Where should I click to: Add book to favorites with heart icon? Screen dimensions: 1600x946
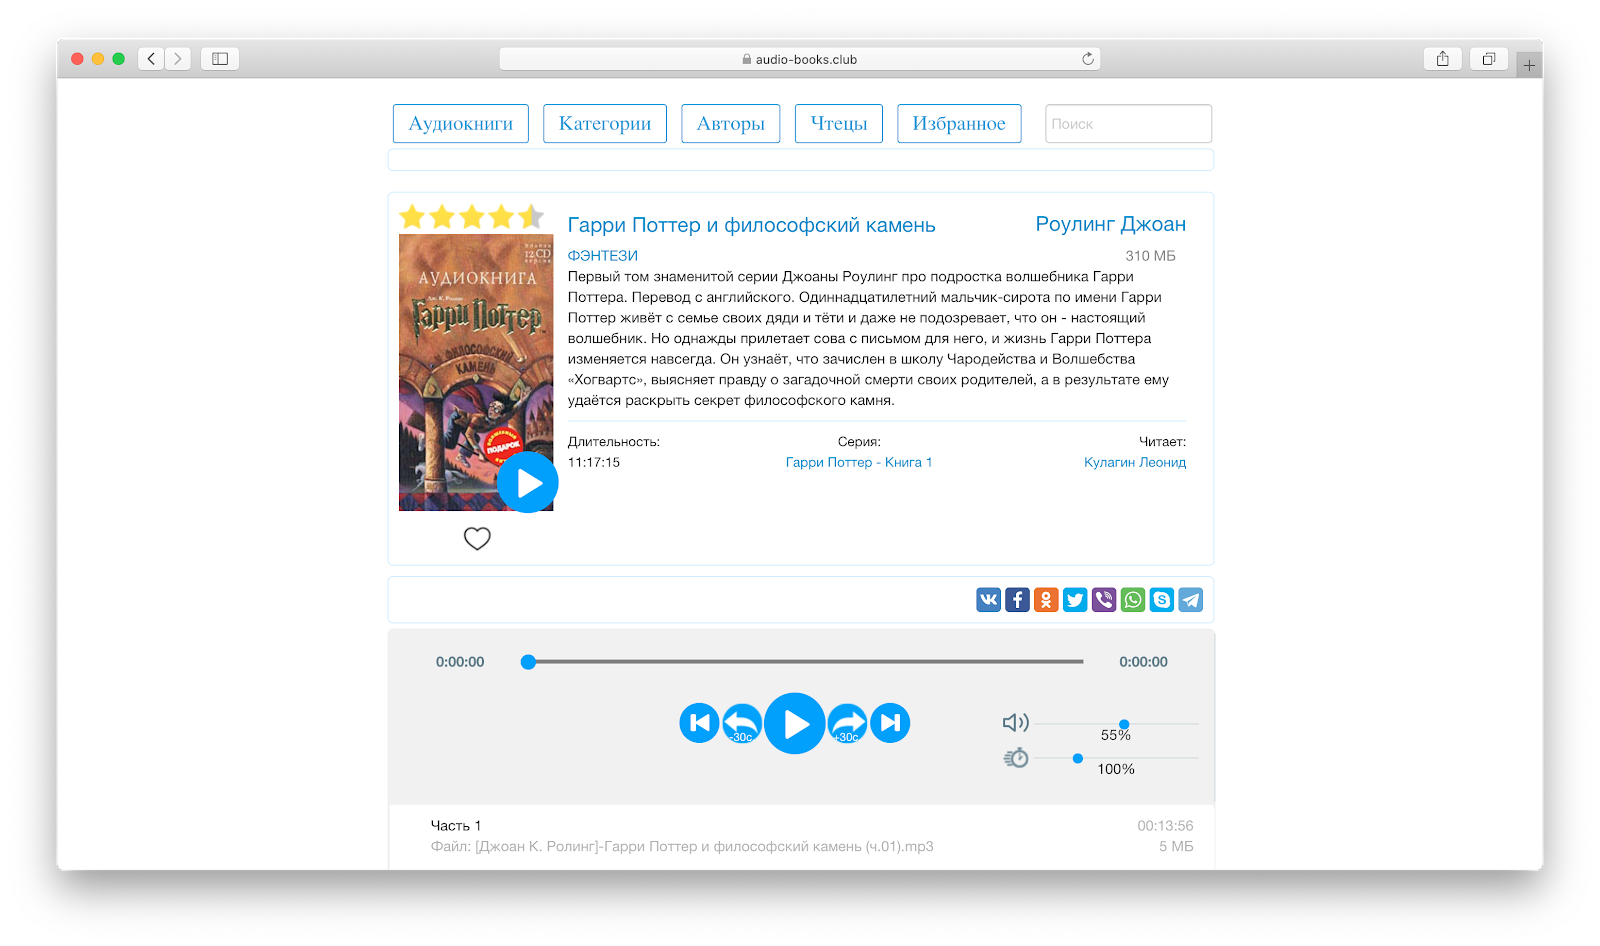[x=477, y=538]
